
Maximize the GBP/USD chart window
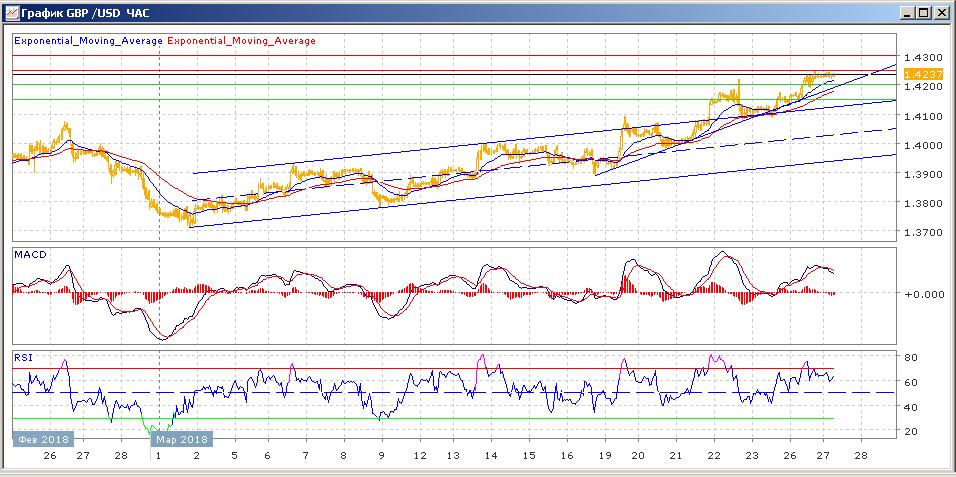[924, 12]
